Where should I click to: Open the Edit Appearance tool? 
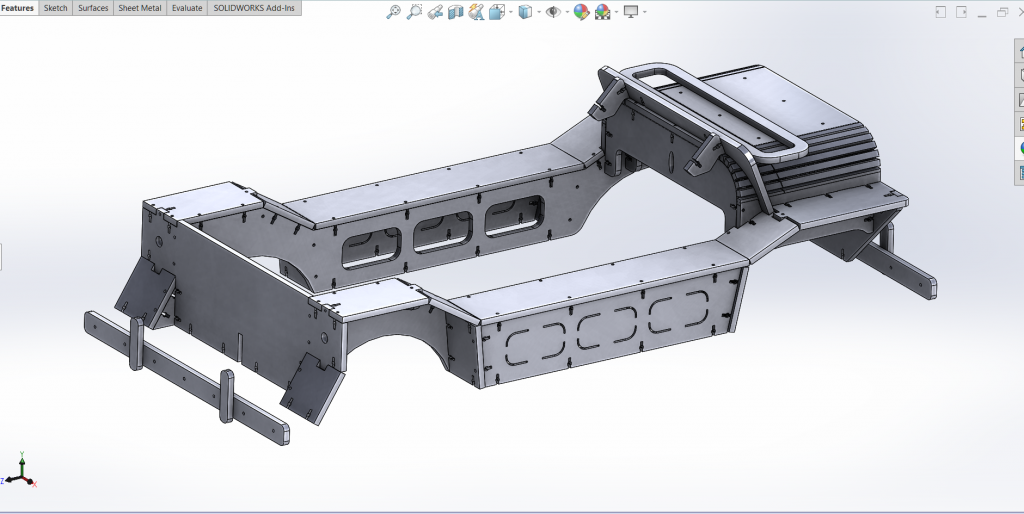coord(581,12)
